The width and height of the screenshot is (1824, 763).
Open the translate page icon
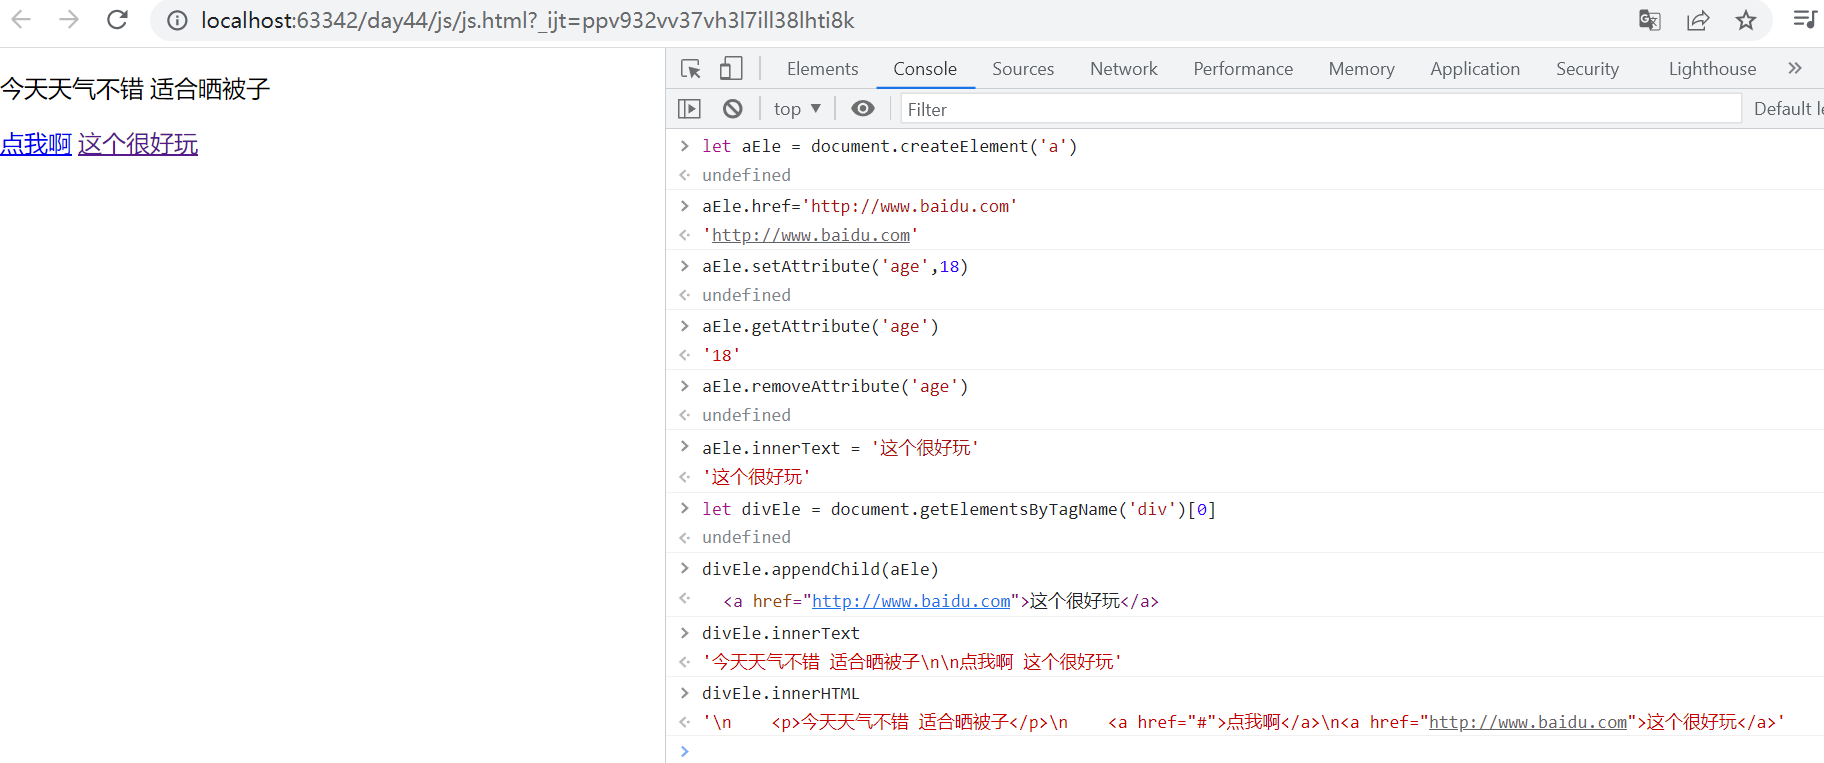click(x=1650, y=20)
